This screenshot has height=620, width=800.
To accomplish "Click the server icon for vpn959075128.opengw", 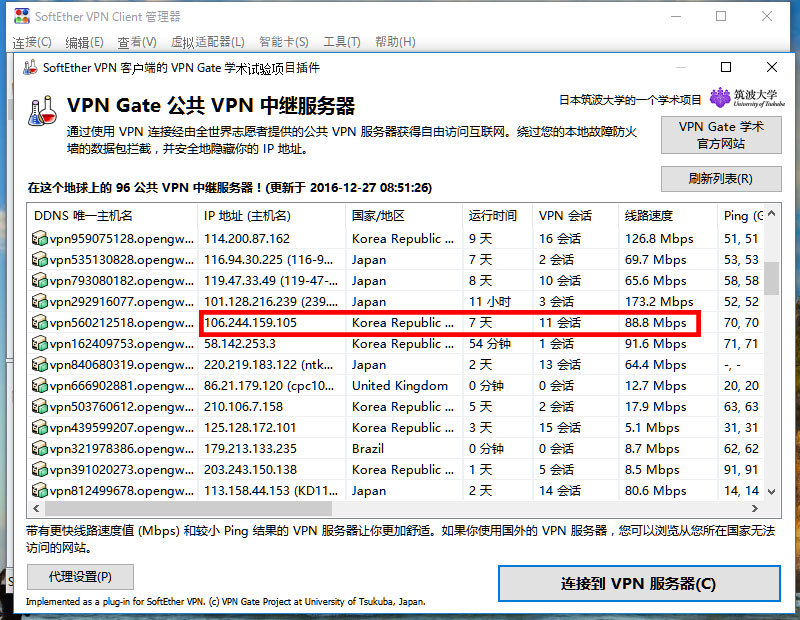I will (40, 239).
